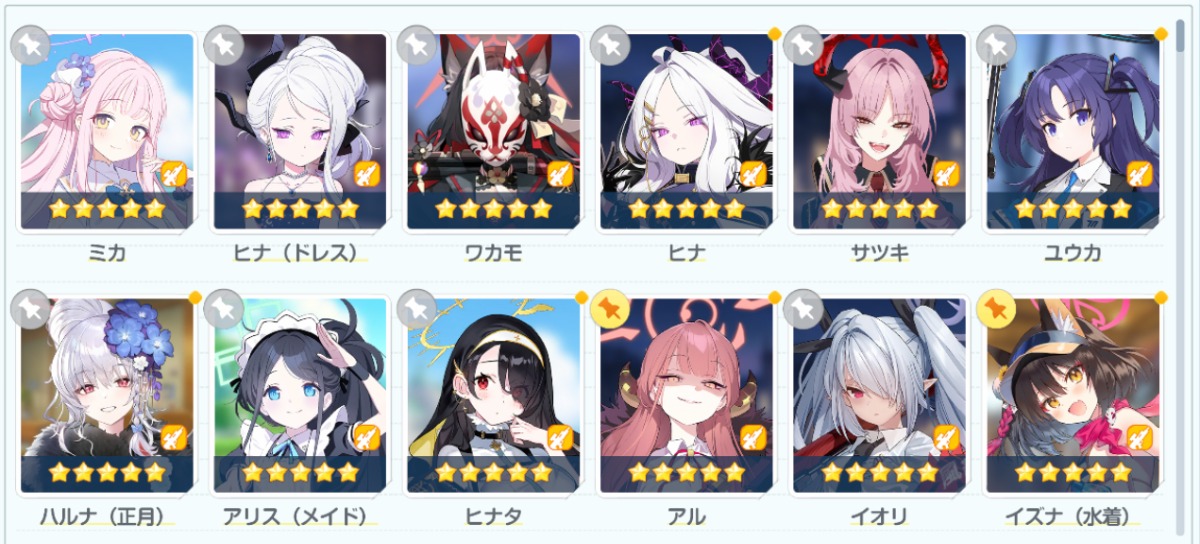Pin ワカモ using the gray pin icon
The width and height of the screenshot is (1200, 544).
pyautogui.click(x=415, y=45)
